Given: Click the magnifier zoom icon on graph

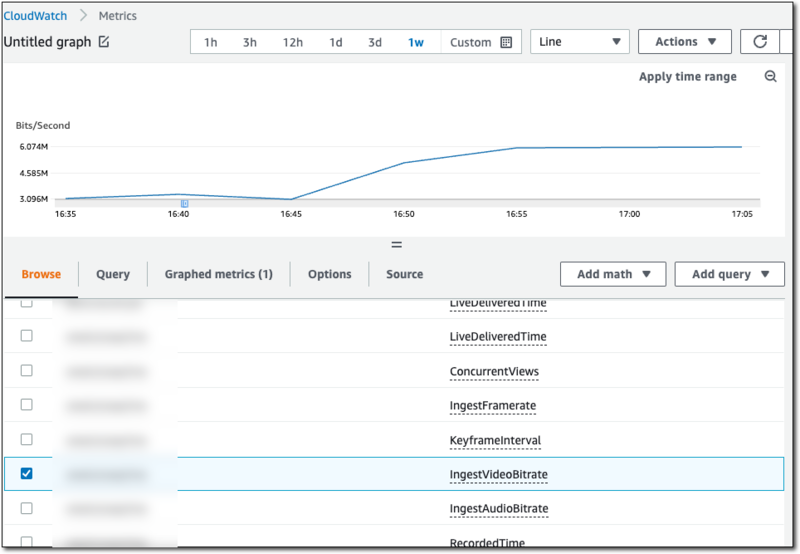Looking at the screenshot, I should coord(770,77).
